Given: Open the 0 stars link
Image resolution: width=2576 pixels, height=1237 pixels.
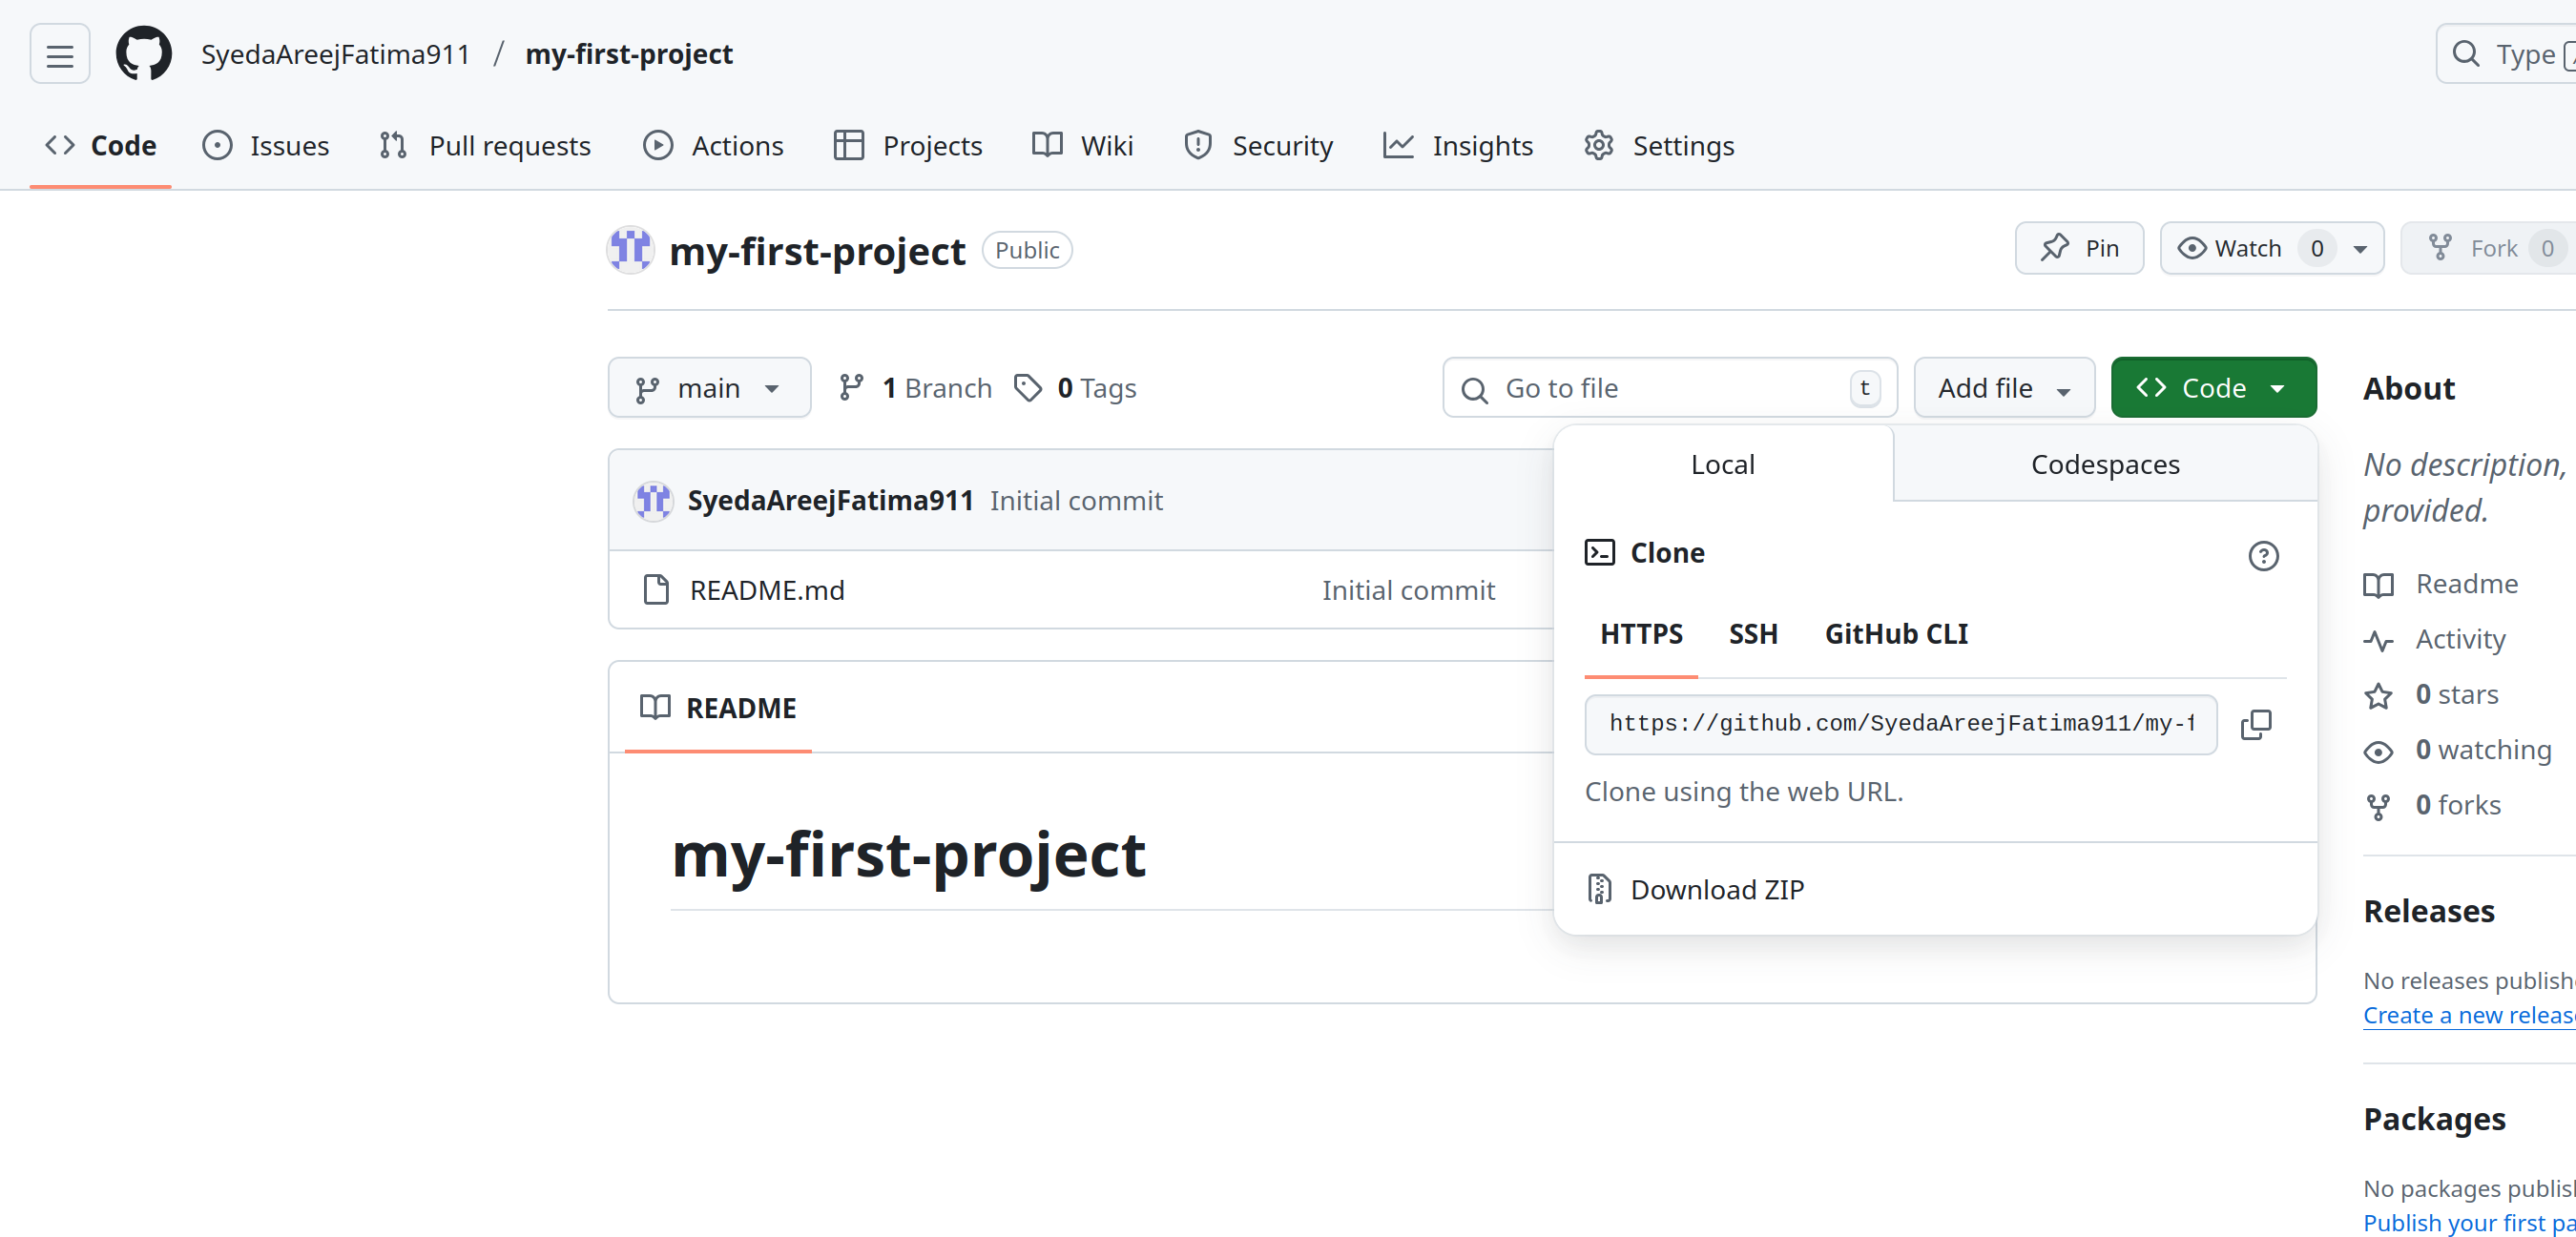Looking at the screenshot, I should pyautogui.click(x=2457, y=695).
